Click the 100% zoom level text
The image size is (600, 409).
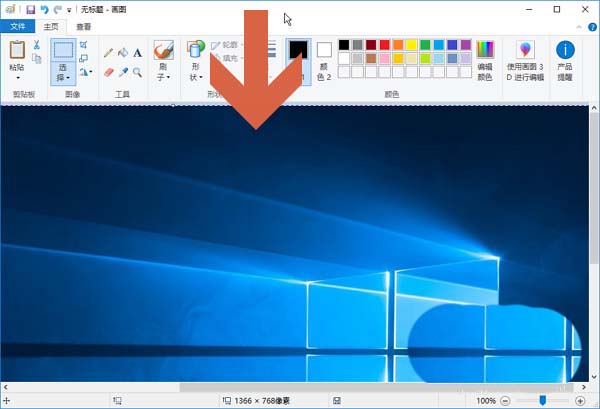tap(486, 401)
